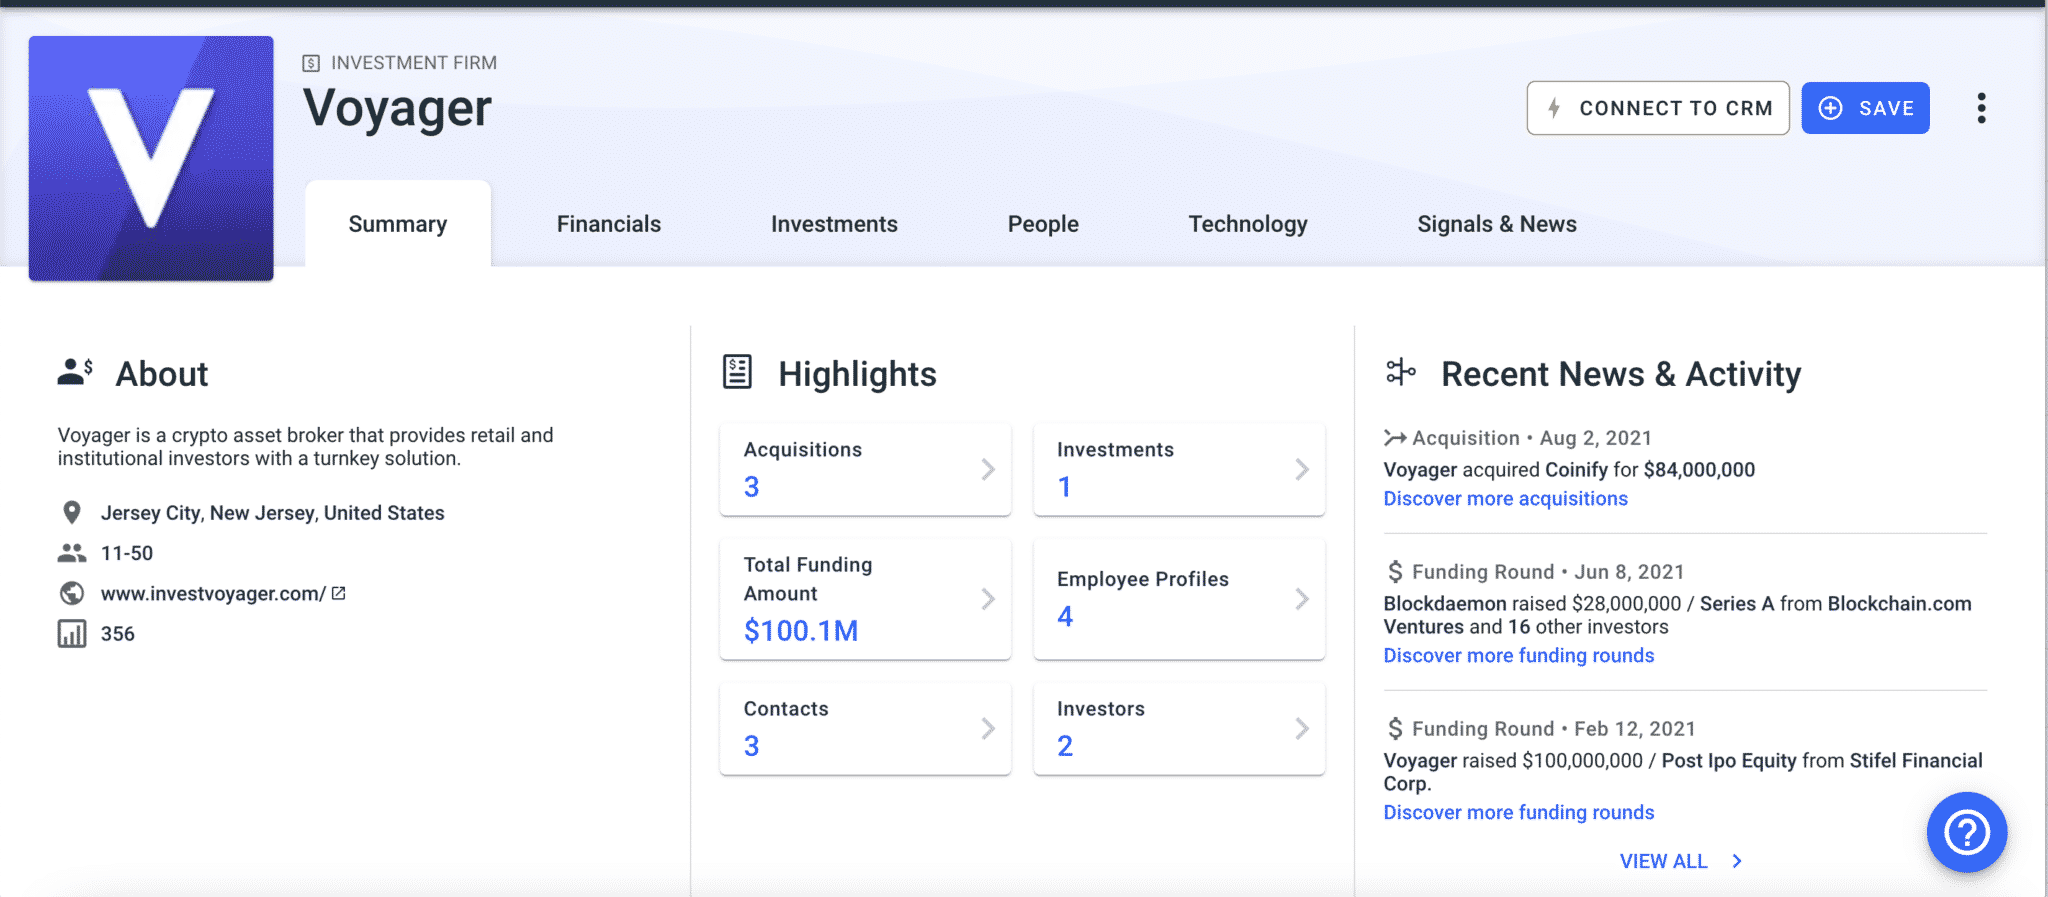Click the plus circle icon in Save button
Image resolution: width=2048 pixels, height=897 pixels.
click(x=1830, y=108)
